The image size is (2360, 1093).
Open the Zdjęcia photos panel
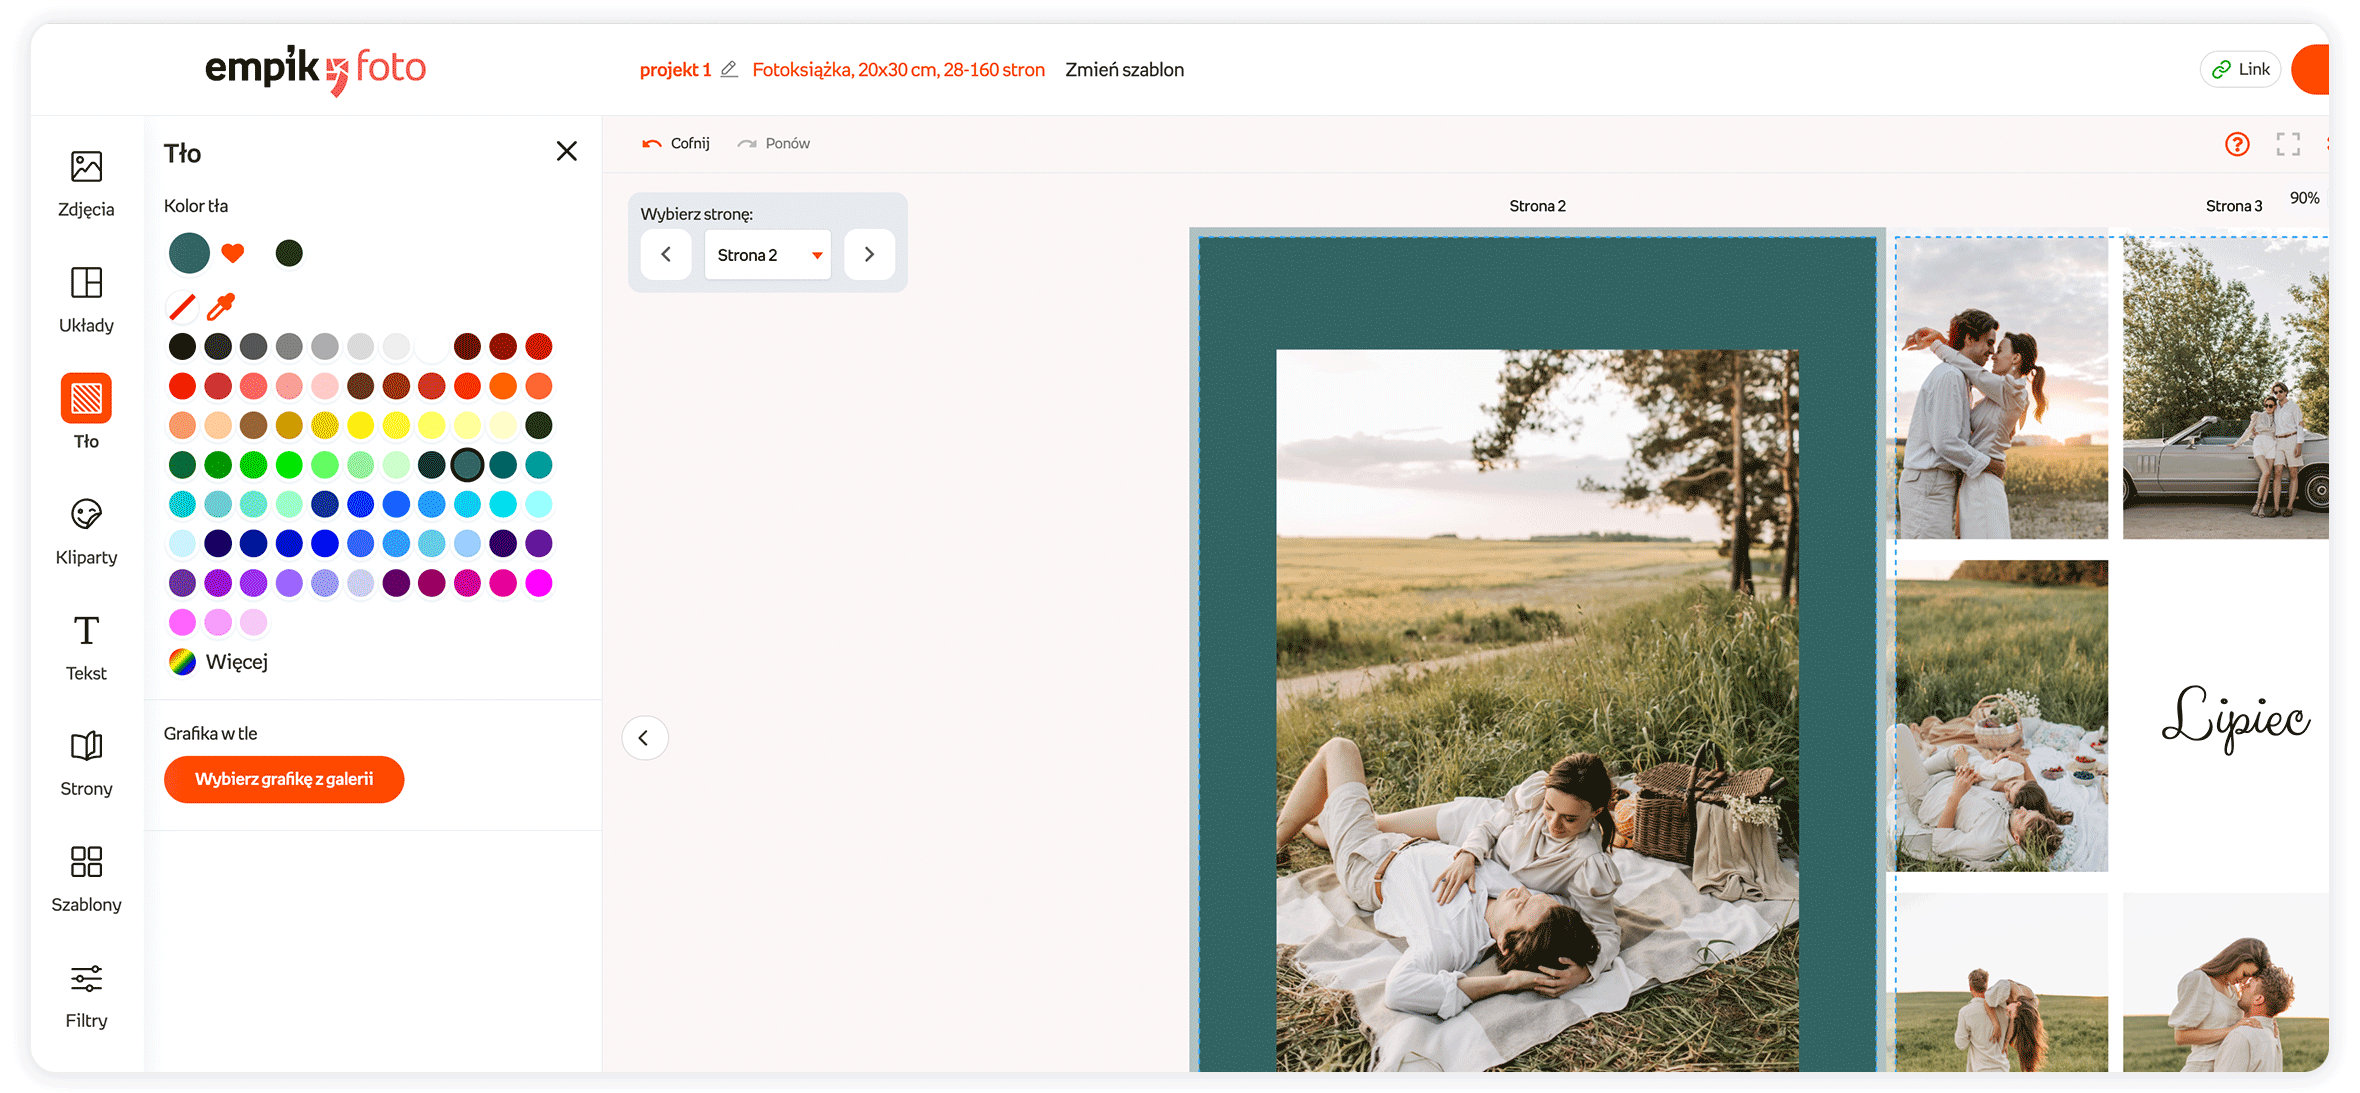pyautogui.click(x=86, y=183)
